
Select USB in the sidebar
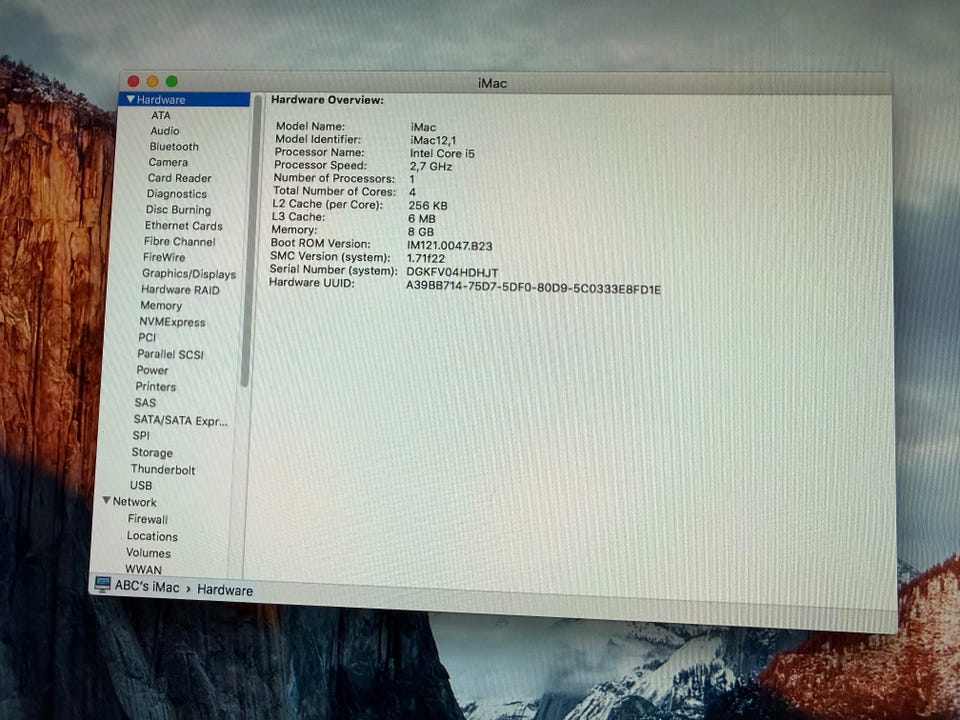[x=141, y=486]
